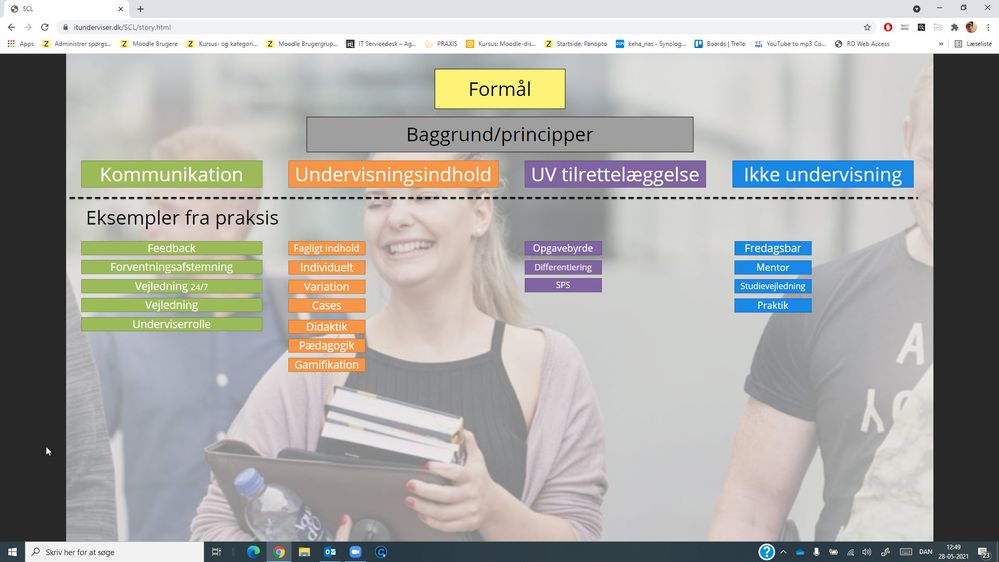Open the Chrome three-dot menu

point(988,27)
